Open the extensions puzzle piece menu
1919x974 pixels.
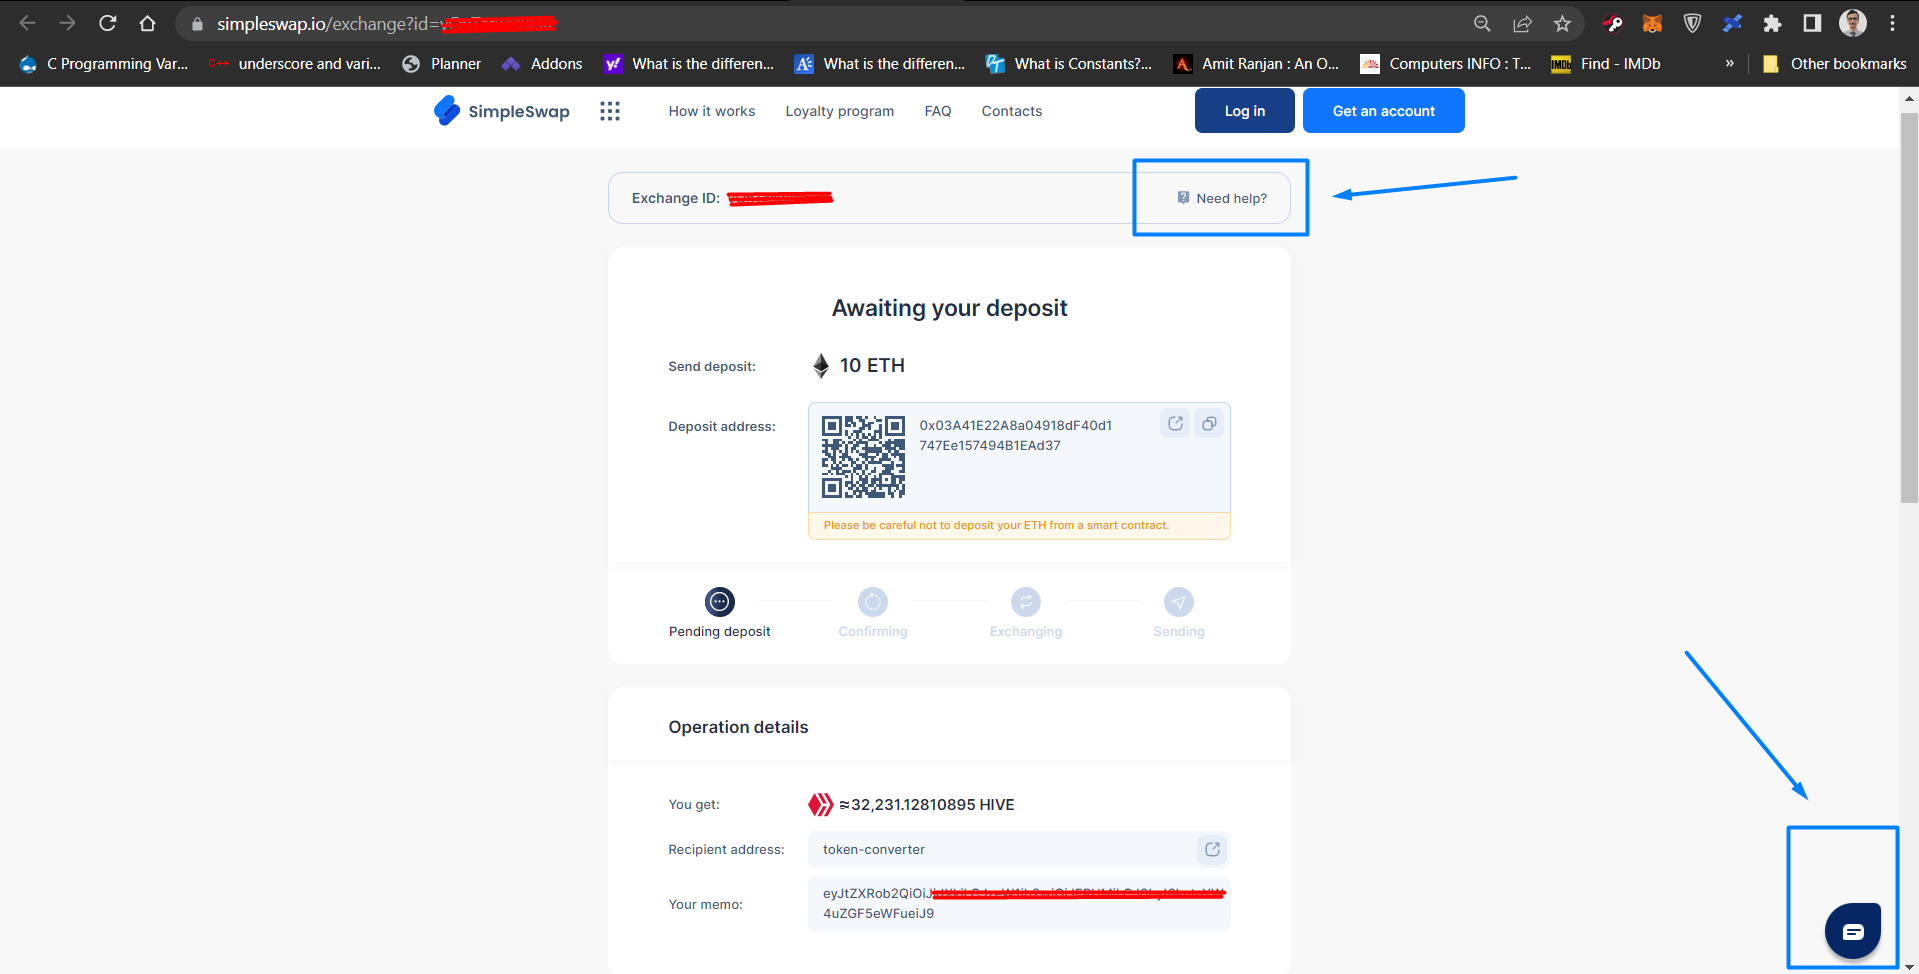1772,23
